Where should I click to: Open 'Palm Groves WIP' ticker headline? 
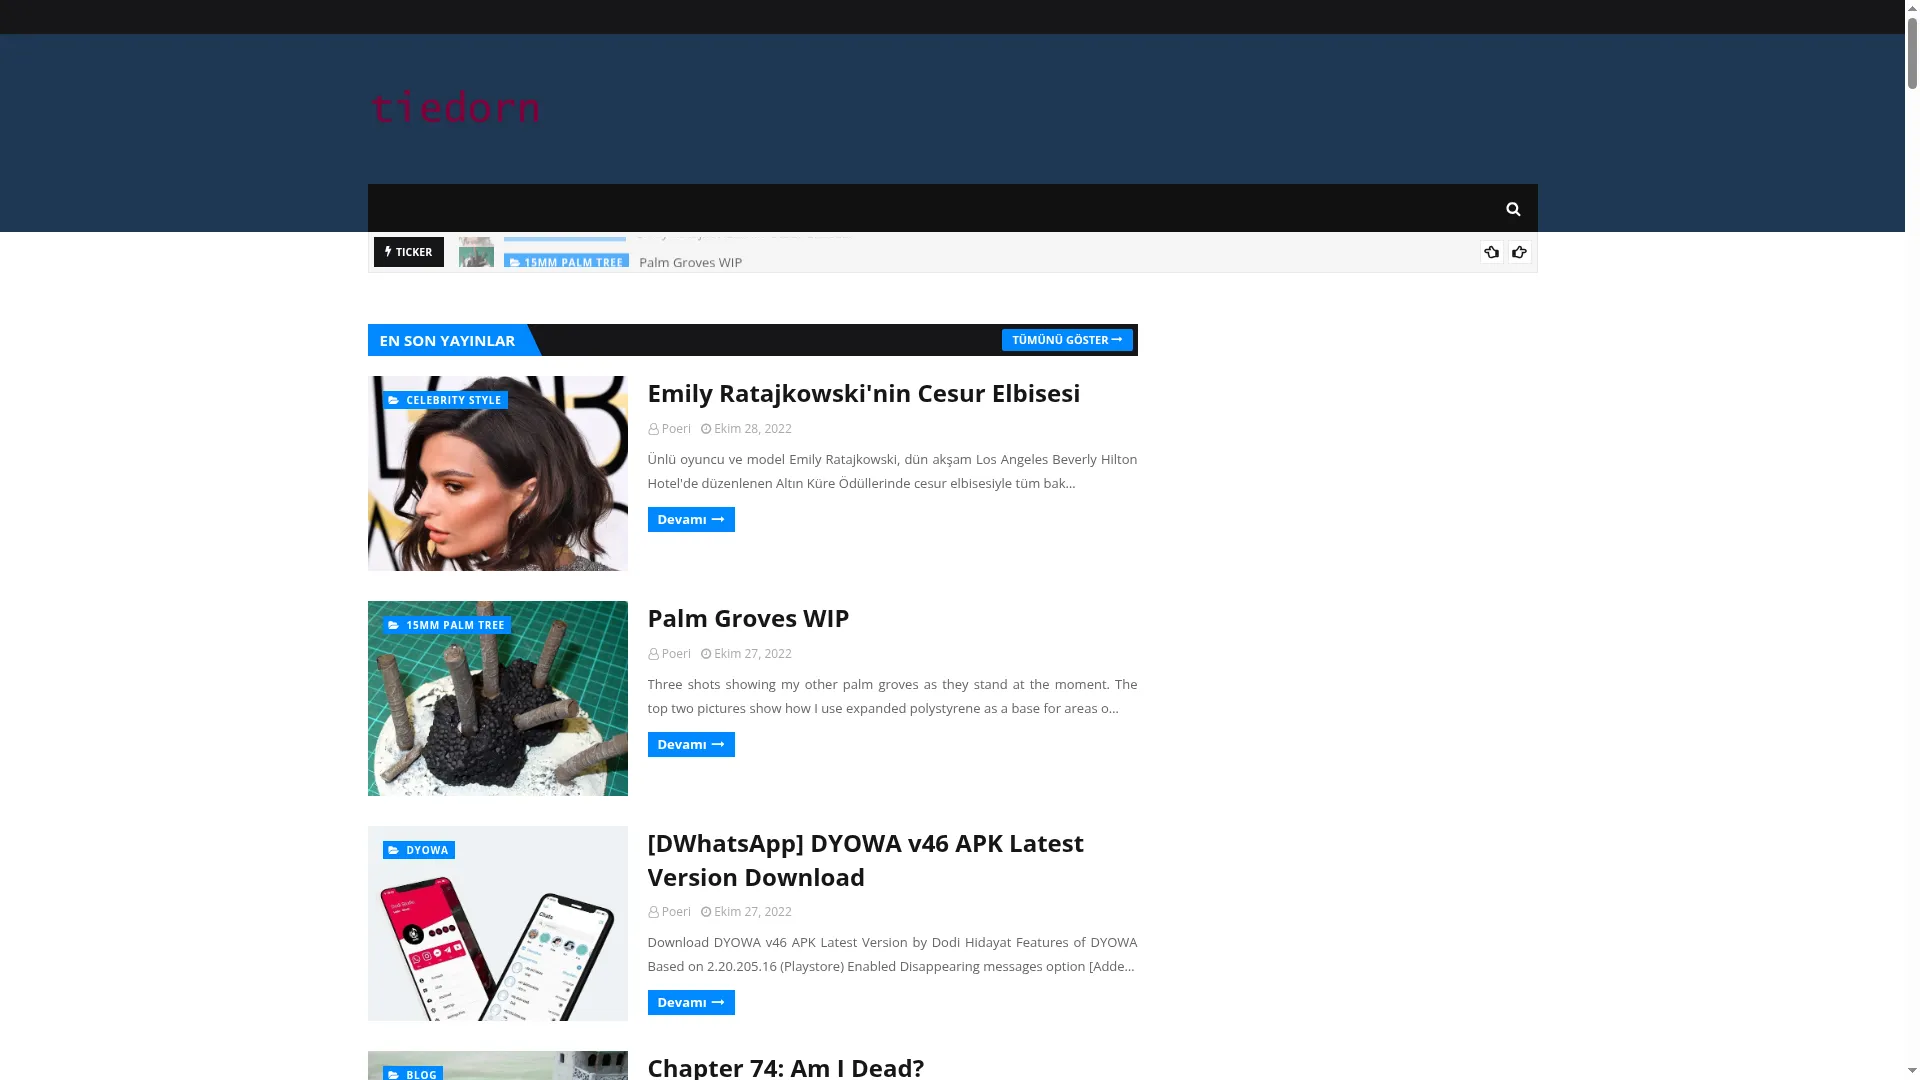click(690, 262)
